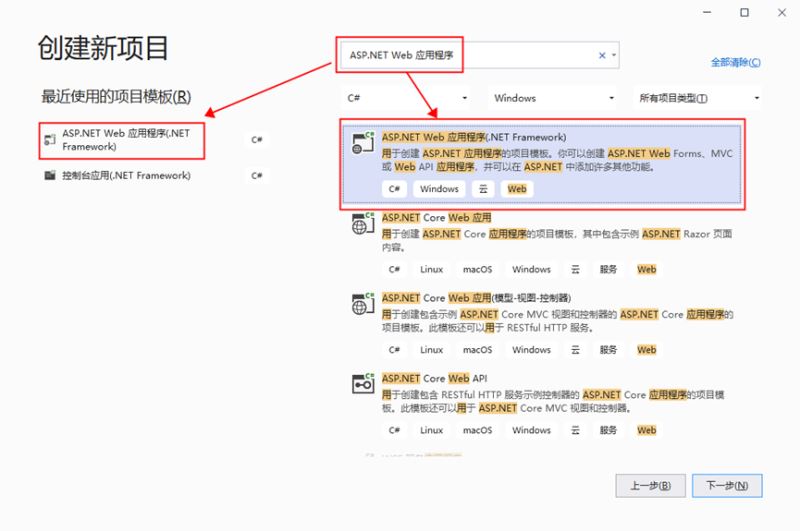The height and width of the screenshot is (531, 800).
Task: Minimize the create new project dialog
Action: click(x=707, y=12)
